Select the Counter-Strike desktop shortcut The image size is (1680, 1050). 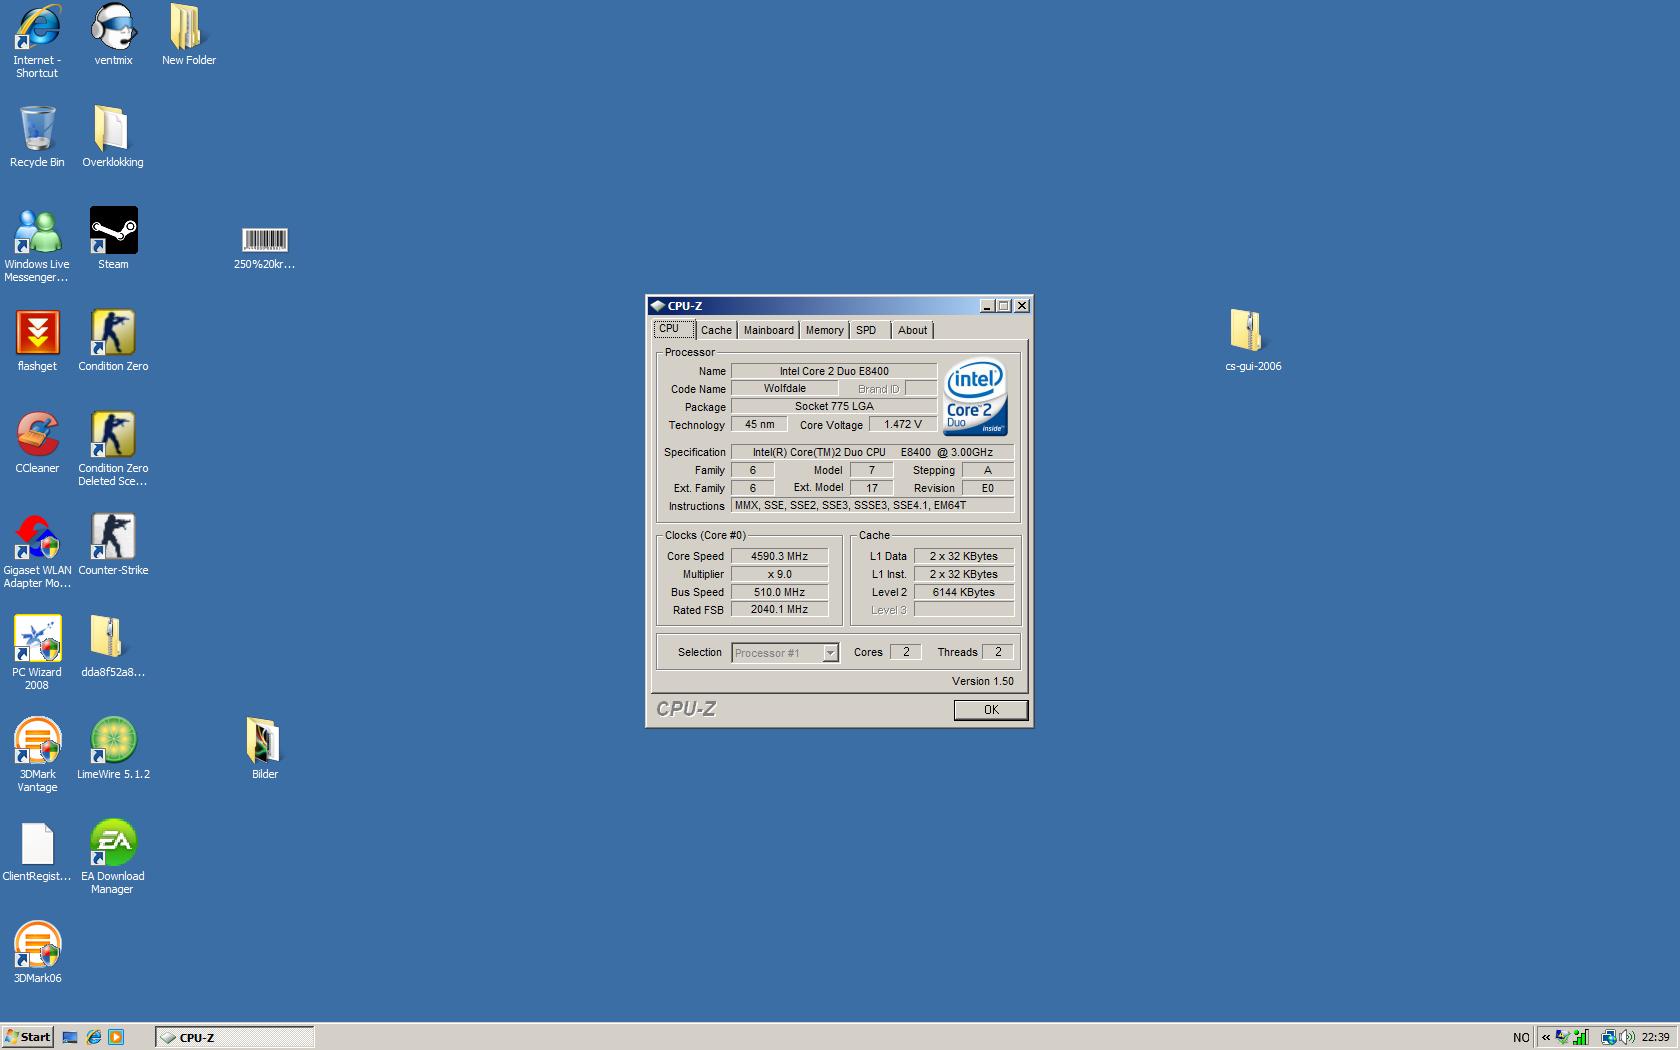[x=113, y=544]
